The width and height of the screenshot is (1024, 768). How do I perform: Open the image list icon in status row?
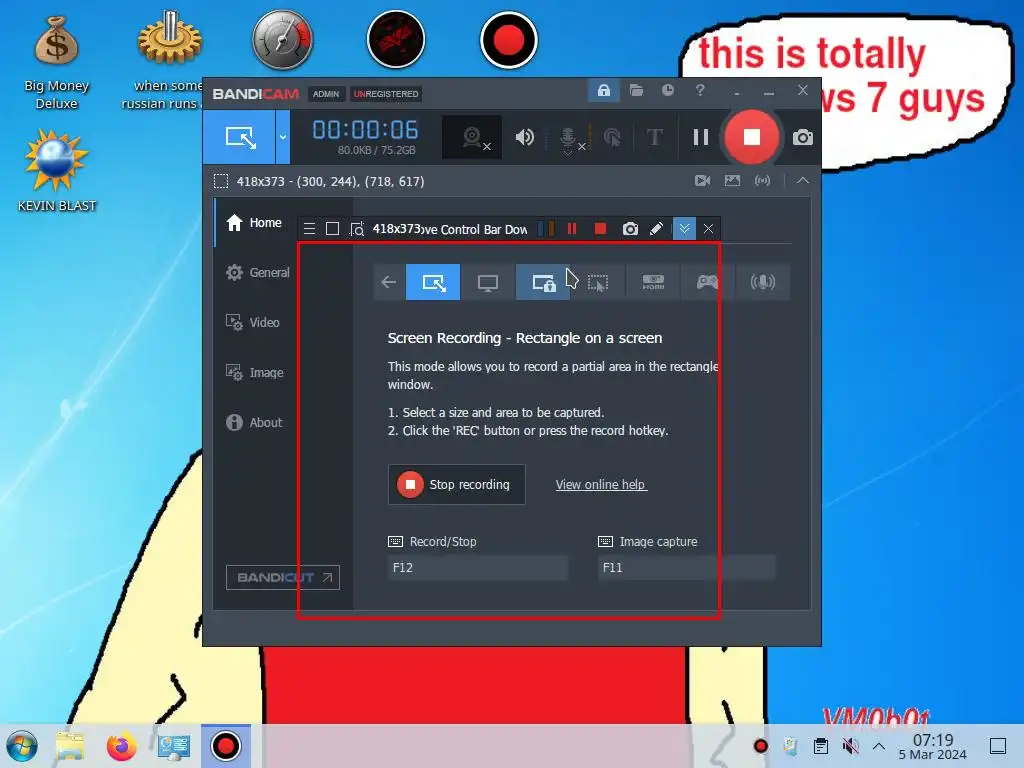pos(732,181)
